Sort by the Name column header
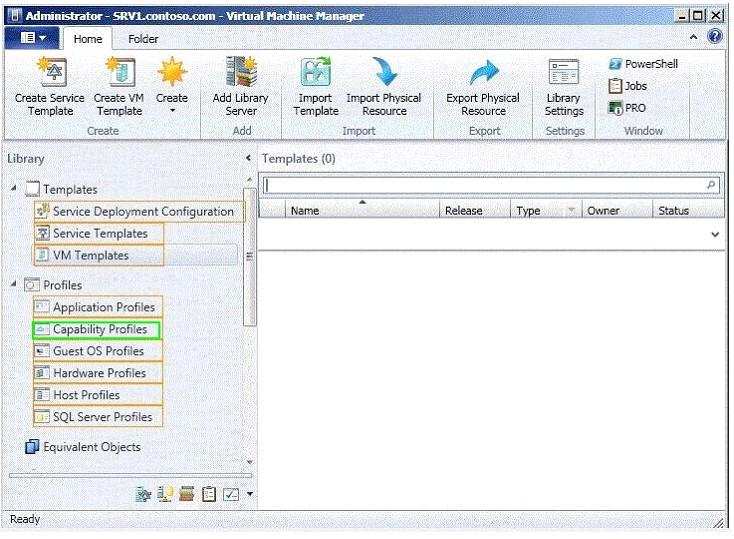Screen dimensions: 734x539 (x=362, y=210)
